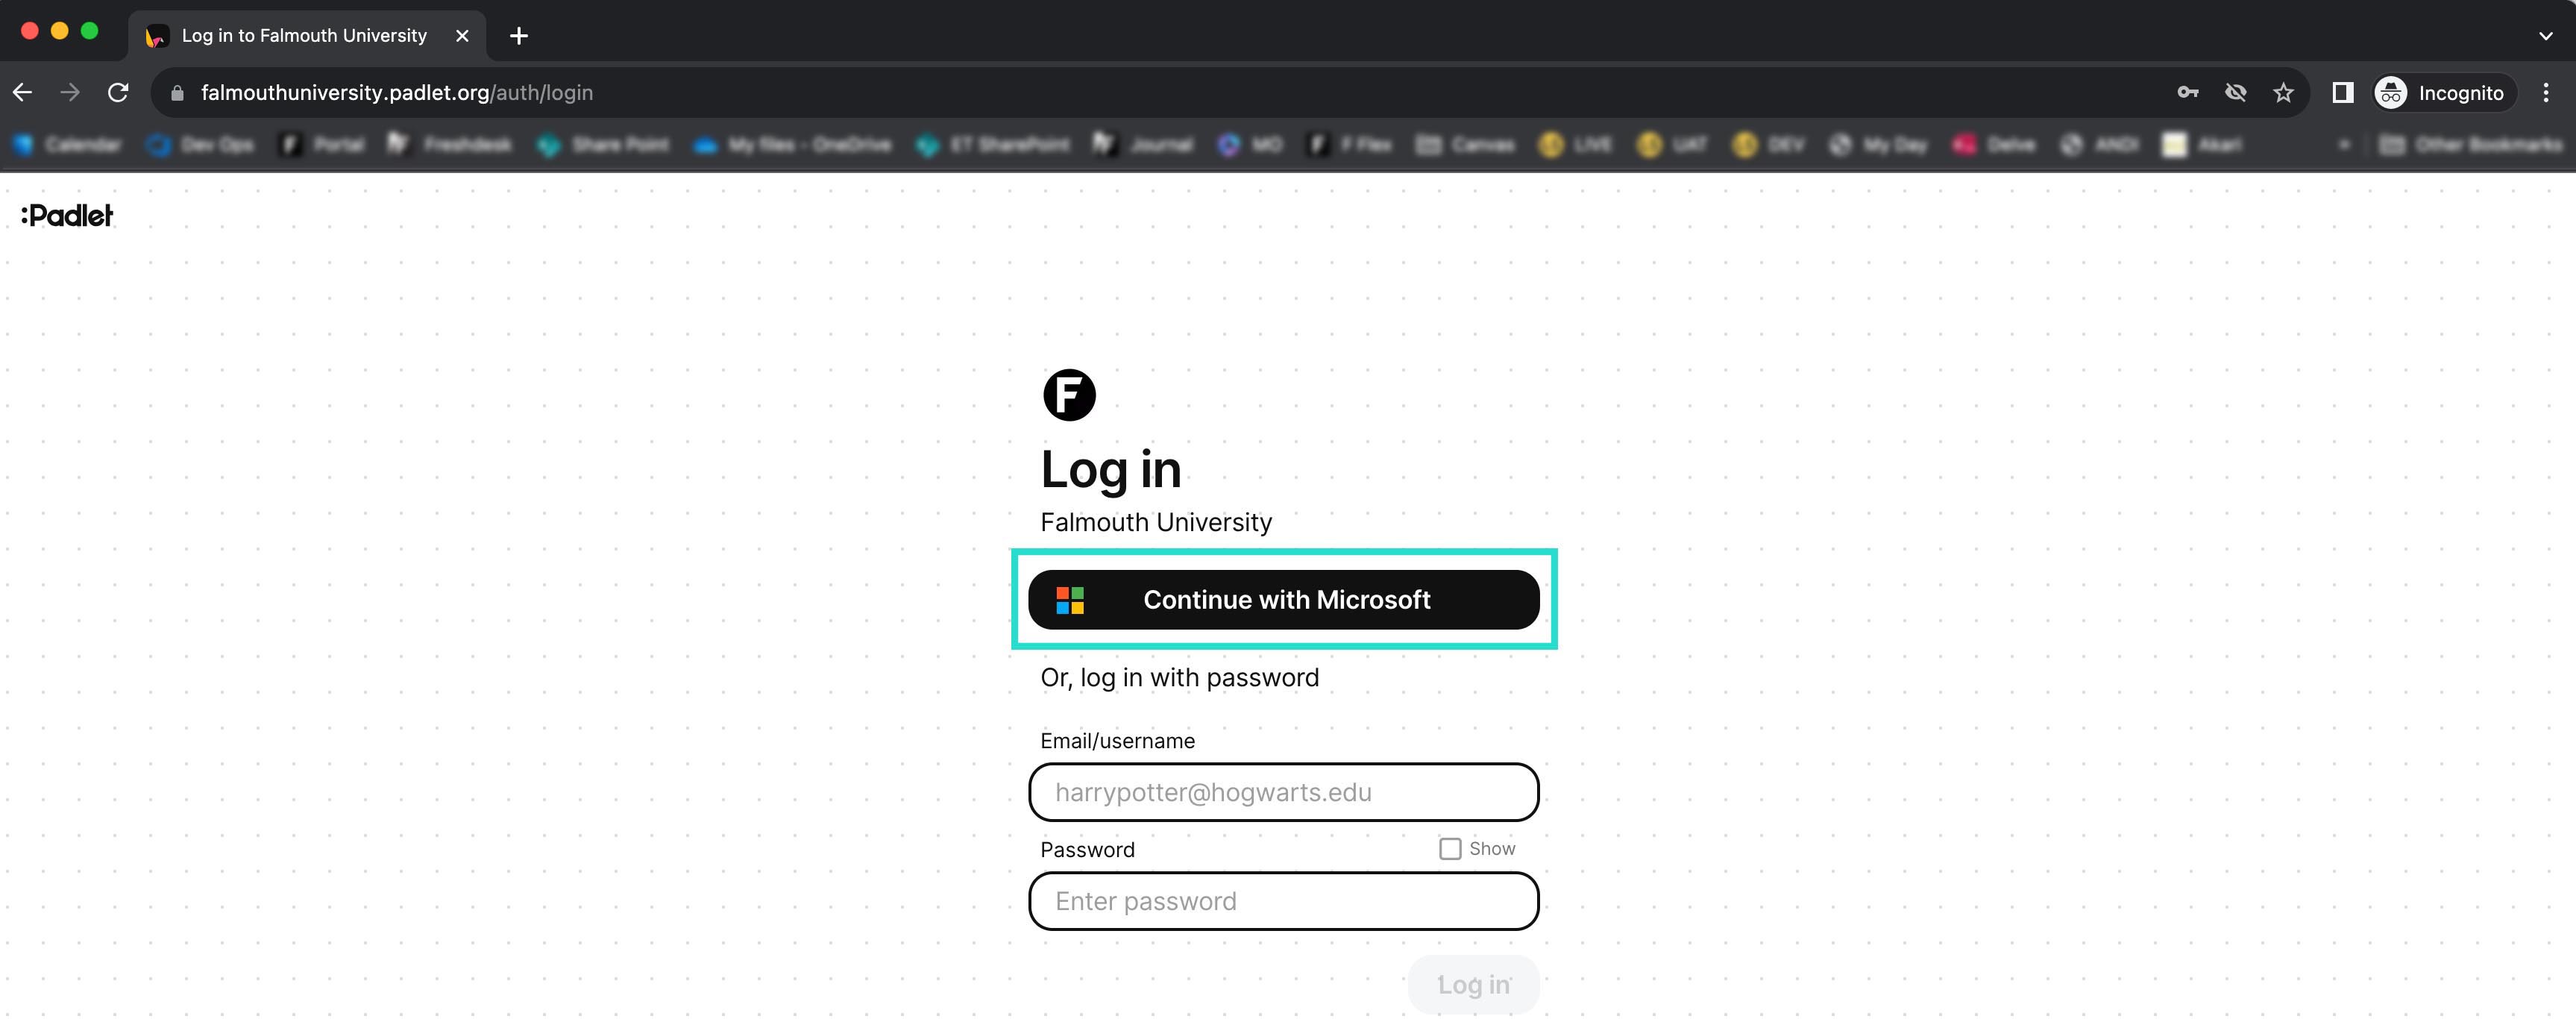Open Chrome's three-dot menu

pos(2545,93)
